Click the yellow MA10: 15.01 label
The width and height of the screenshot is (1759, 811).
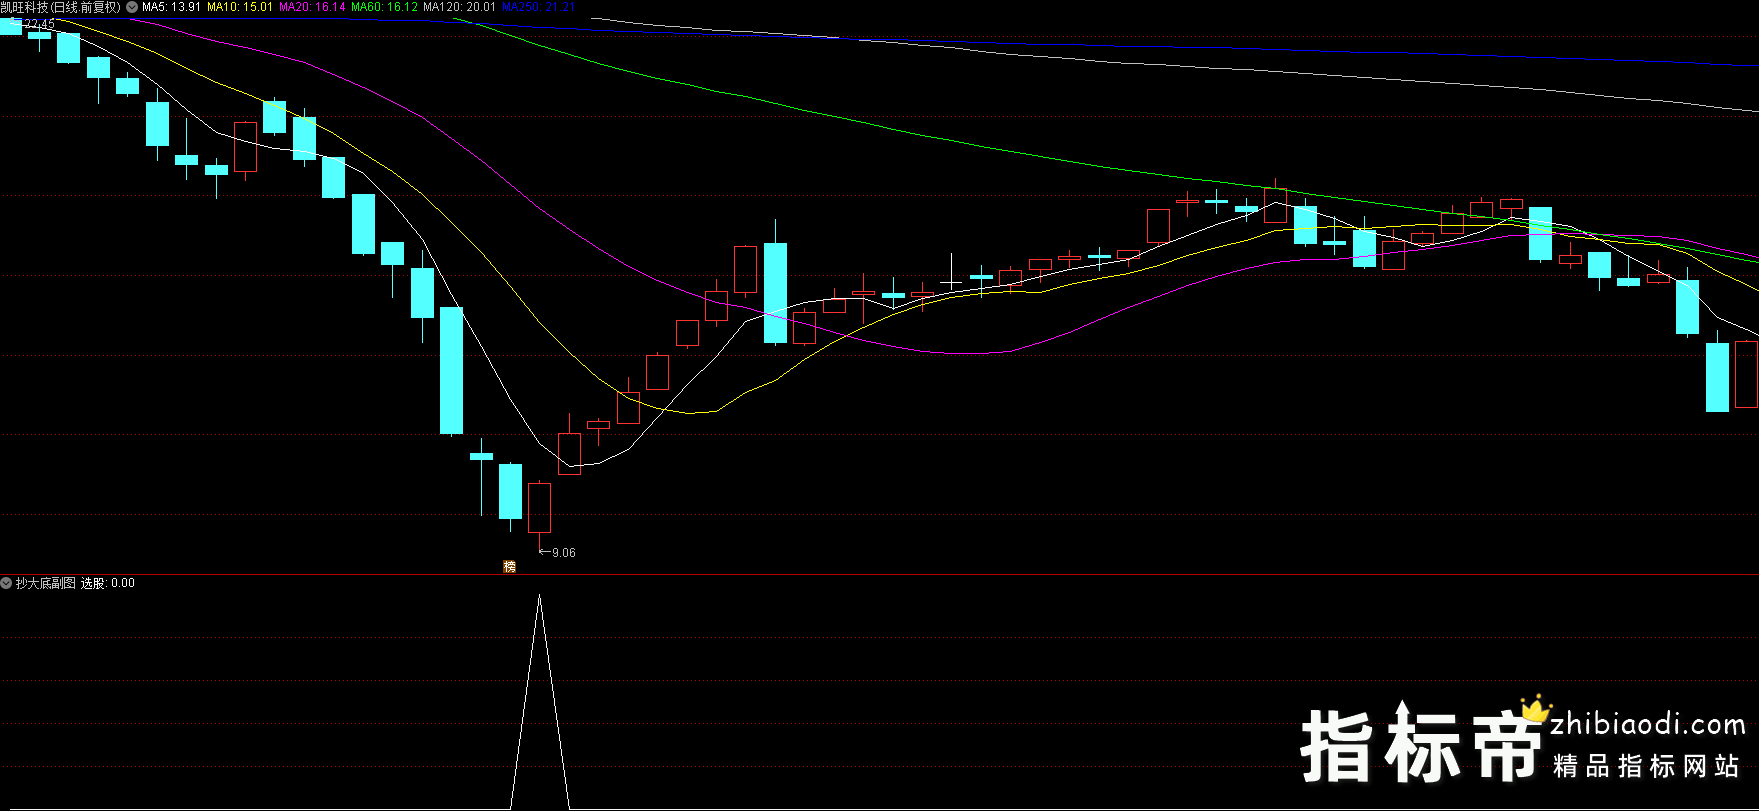(x=240, y=7)
